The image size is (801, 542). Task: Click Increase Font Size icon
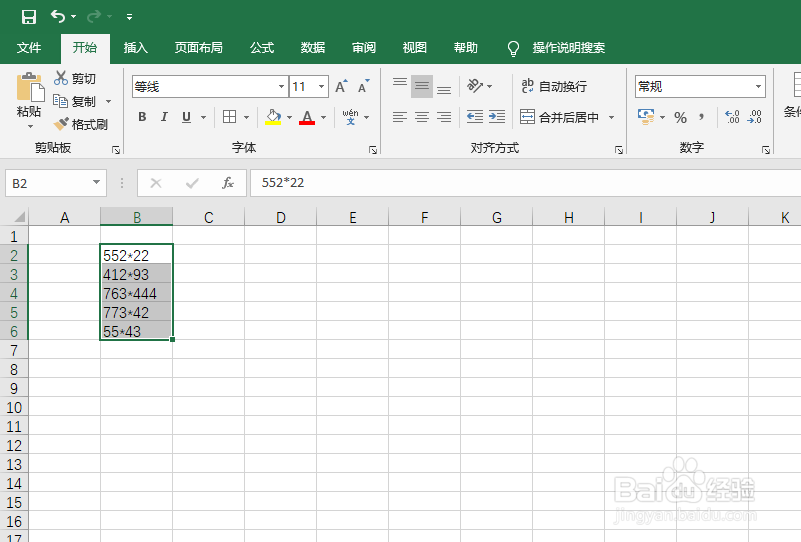click(341, 86)
